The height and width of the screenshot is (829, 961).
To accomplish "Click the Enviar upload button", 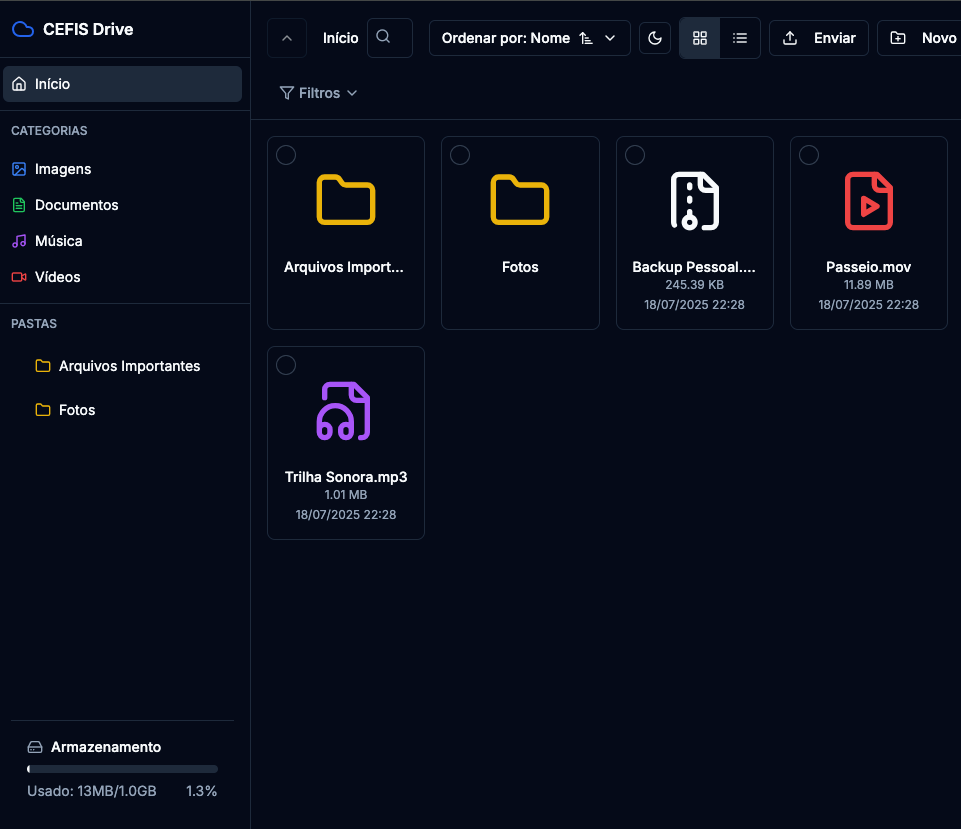I will point(818,38).
